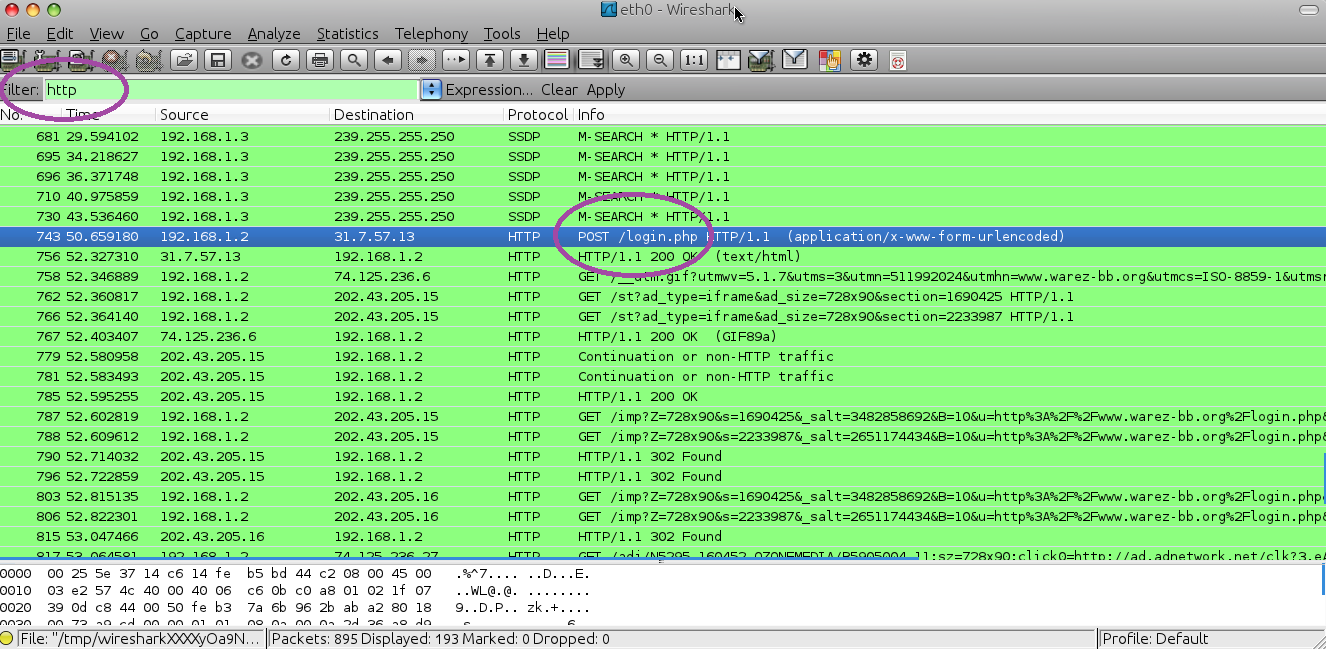Sort by the Protocol column header
Screen dimensions: 1326x649
[538, 115]
